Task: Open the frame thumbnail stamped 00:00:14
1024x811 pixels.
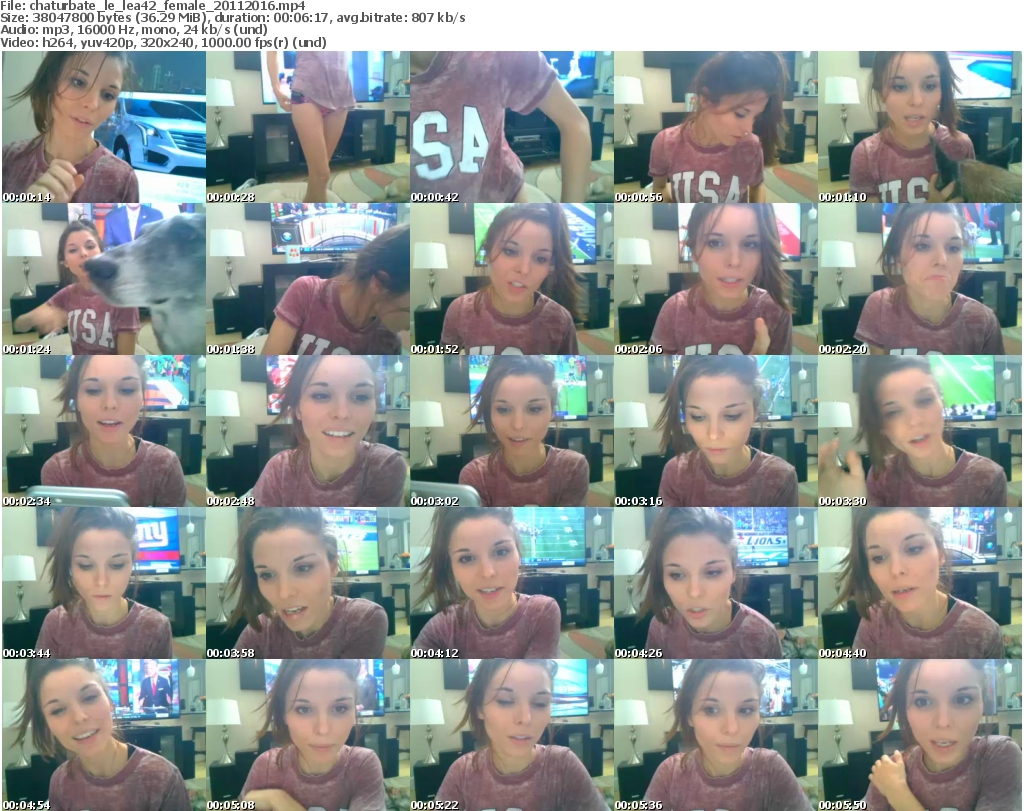Action: (x=104, y=127)
